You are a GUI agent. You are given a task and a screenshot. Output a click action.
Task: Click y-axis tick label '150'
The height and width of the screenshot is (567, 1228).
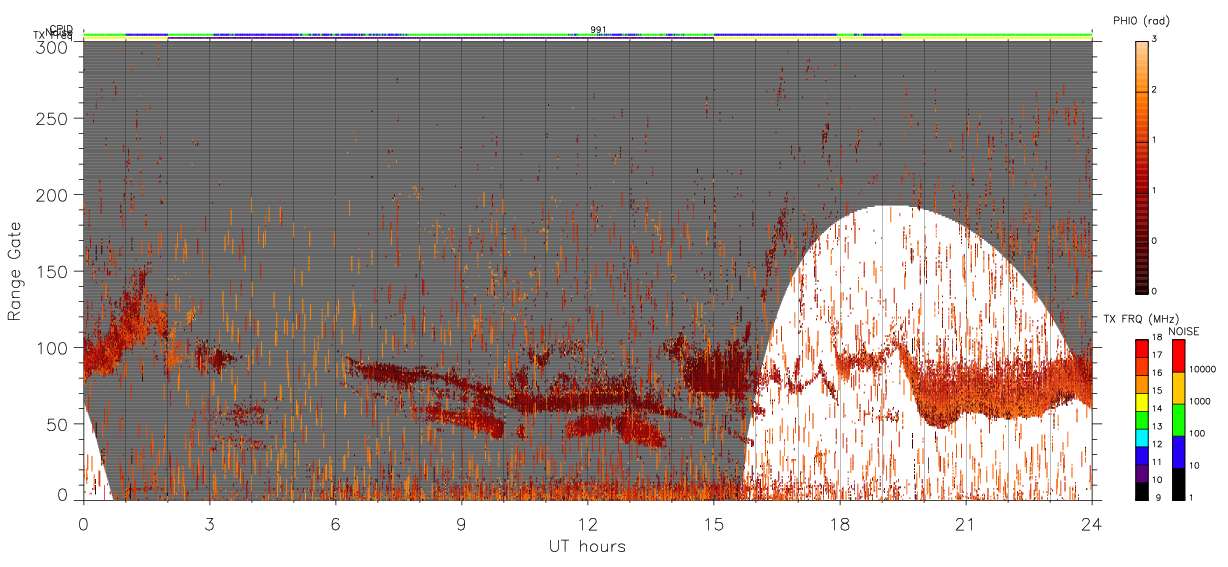pos(54,271)
